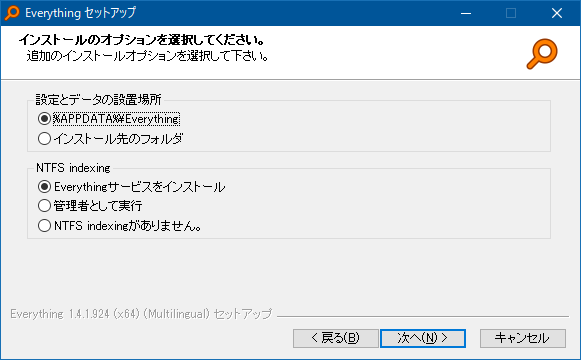The height and width of the screenshot is (360, 581).
Task: Click the 追加のインストールオプションを選択して下さい subtitle
Action: coord(147,56)
